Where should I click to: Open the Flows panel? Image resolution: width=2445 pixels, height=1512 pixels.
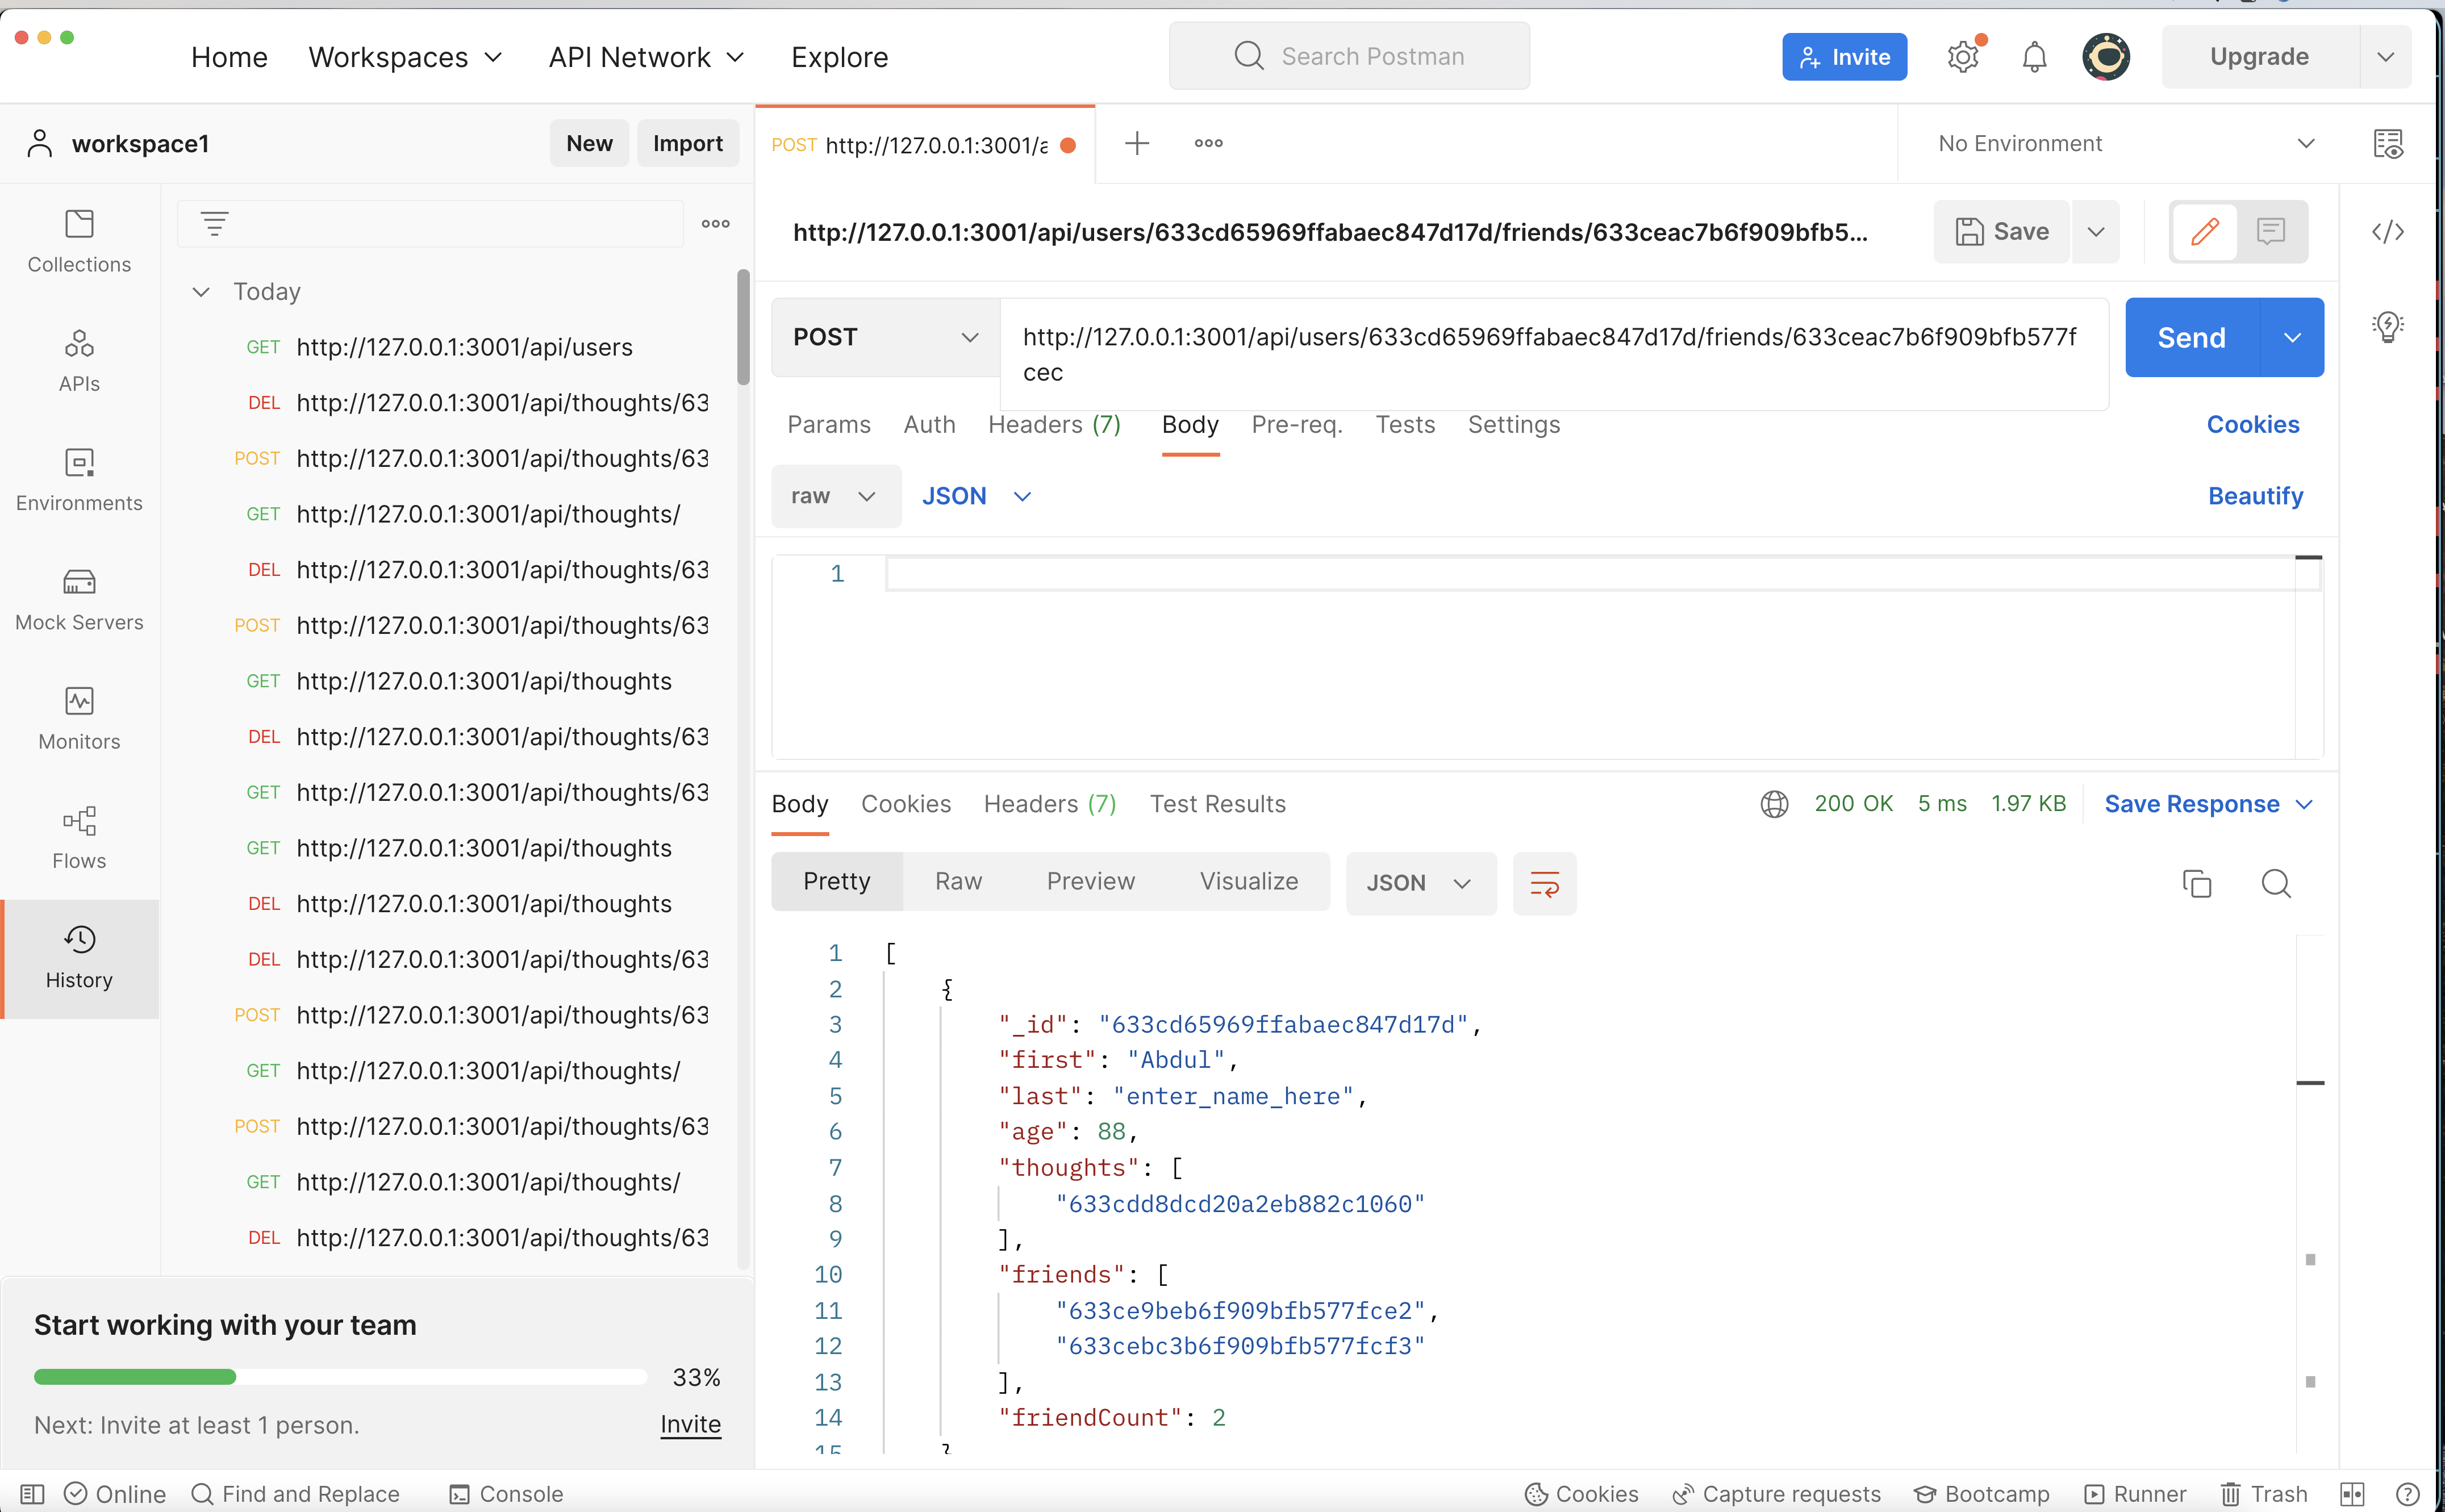point(79,836)
